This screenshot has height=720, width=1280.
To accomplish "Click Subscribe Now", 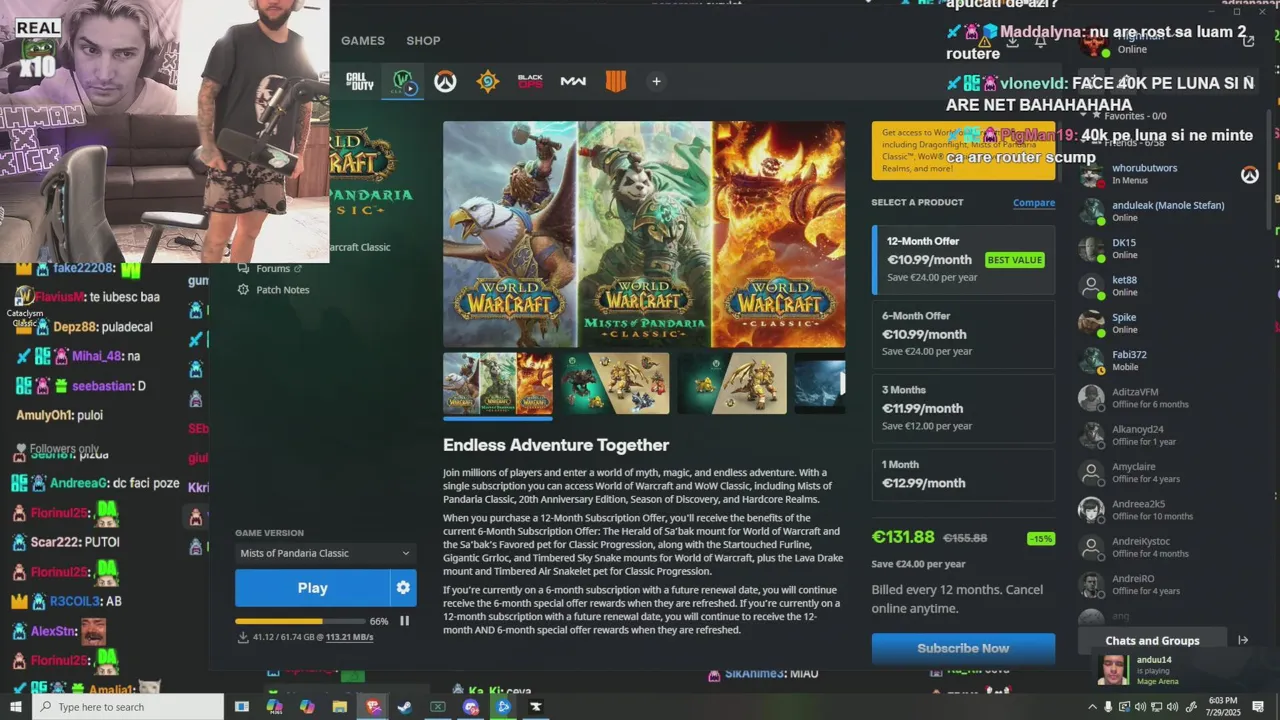I will pos(963,648).
